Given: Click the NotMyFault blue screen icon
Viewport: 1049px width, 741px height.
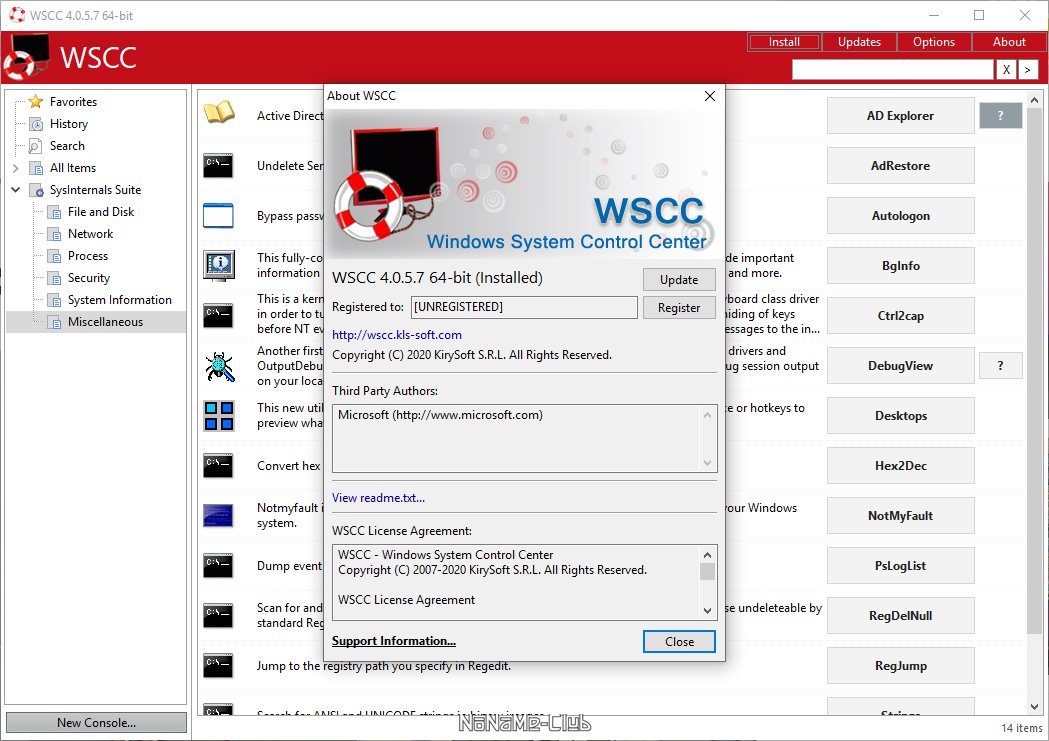Looking at the screenshot, I should tap(218, 516).
